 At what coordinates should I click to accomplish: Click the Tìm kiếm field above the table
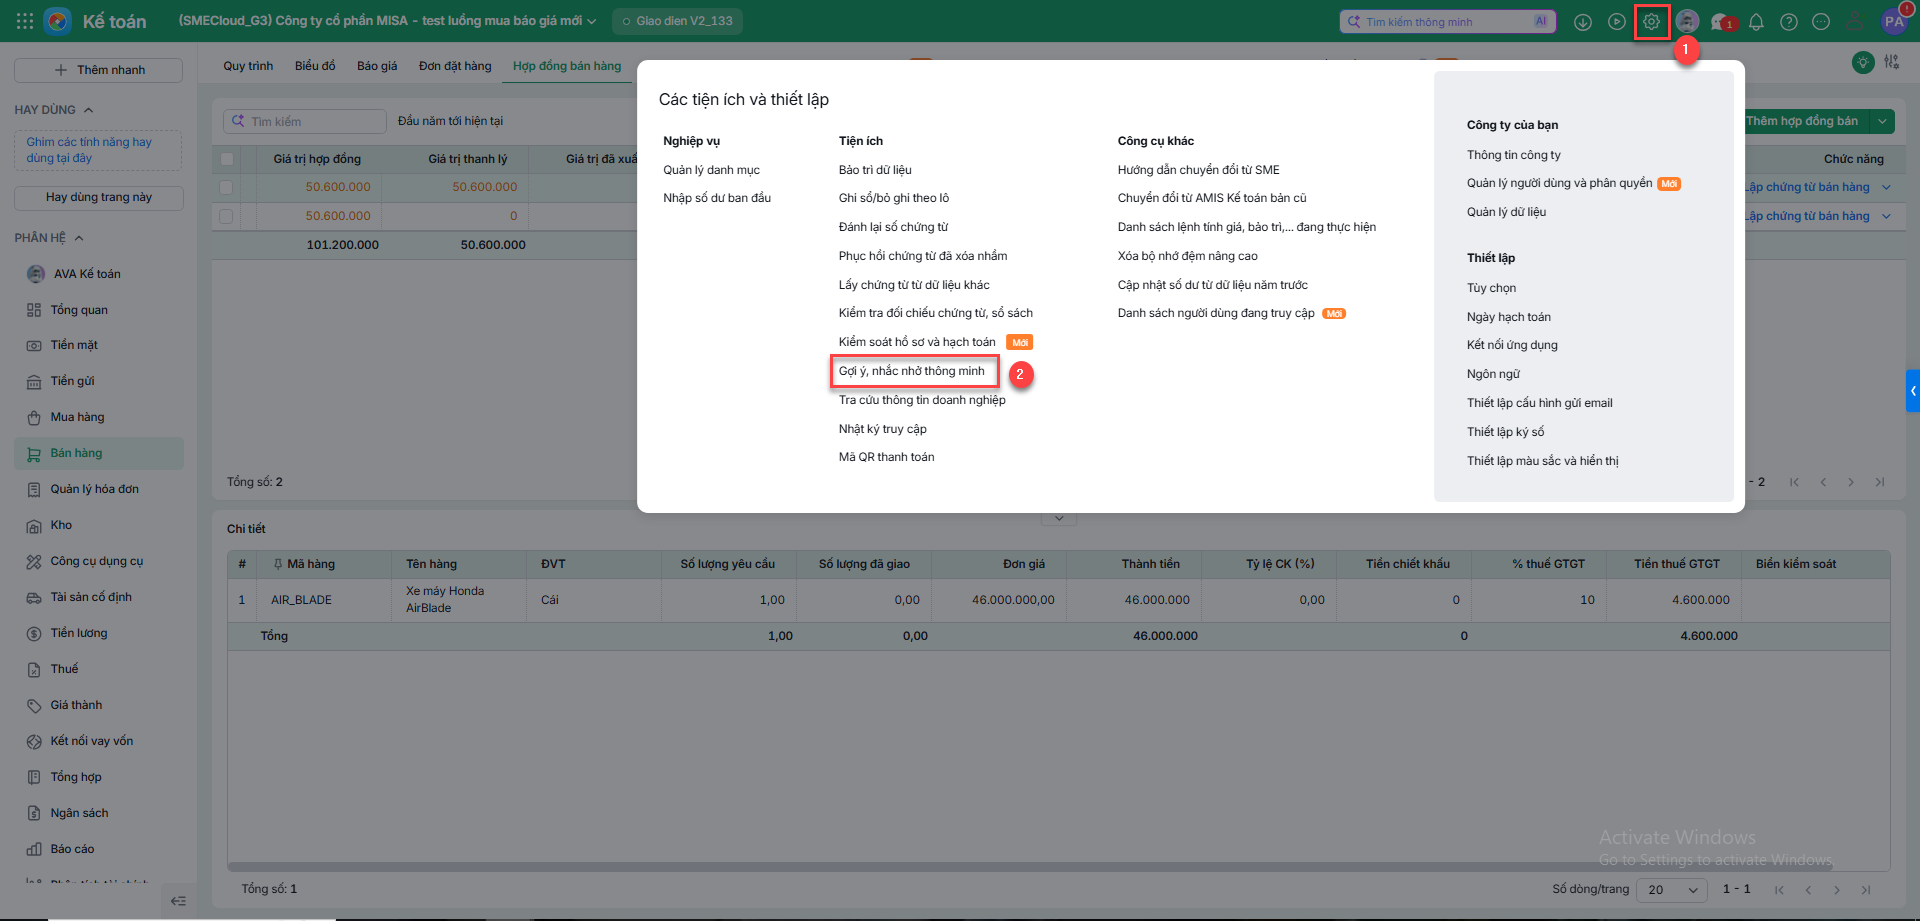[x=305, y=121]
